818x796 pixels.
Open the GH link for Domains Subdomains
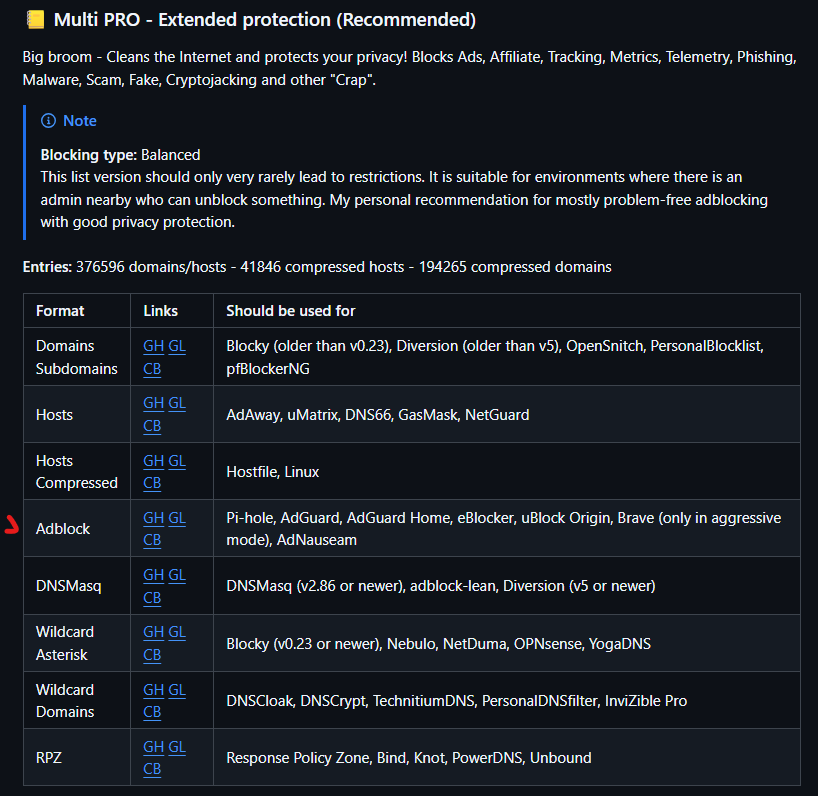click(x=153, y=345)
